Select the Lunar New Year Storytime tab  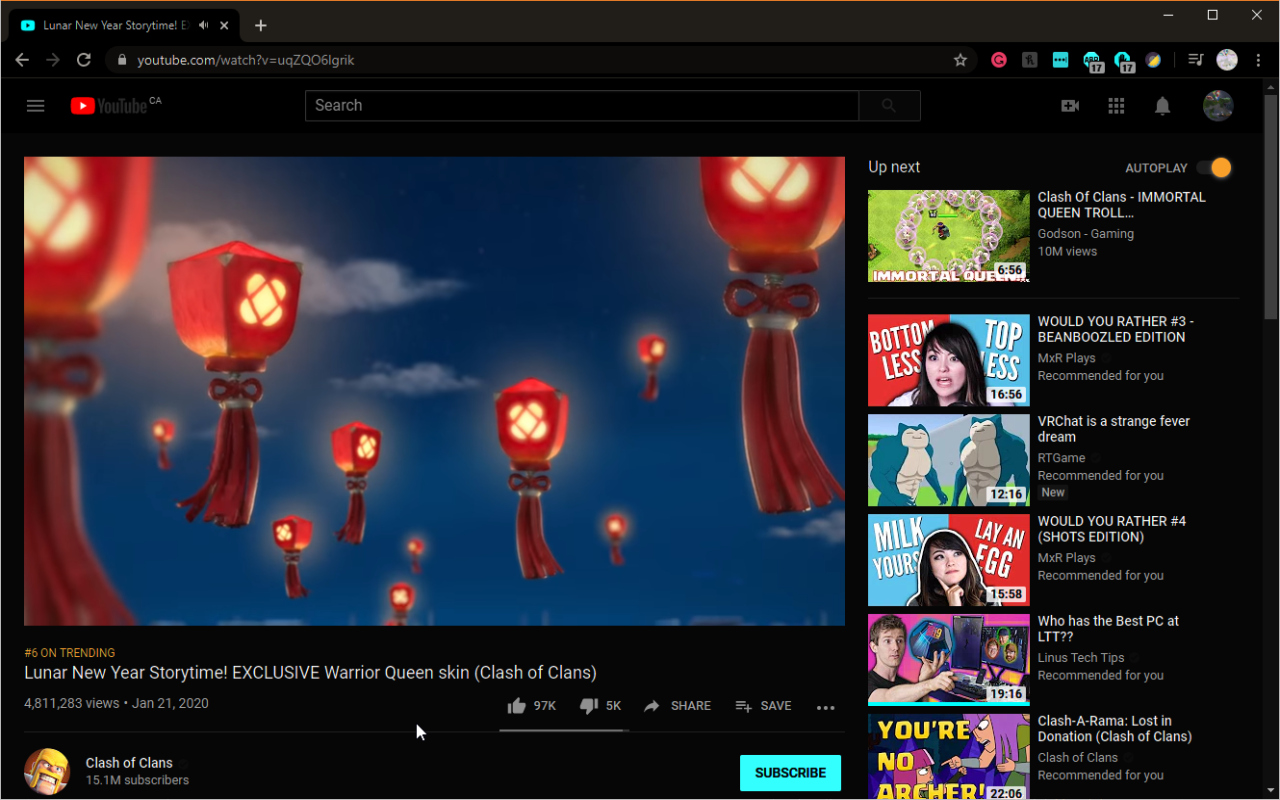tap(125, 25)
